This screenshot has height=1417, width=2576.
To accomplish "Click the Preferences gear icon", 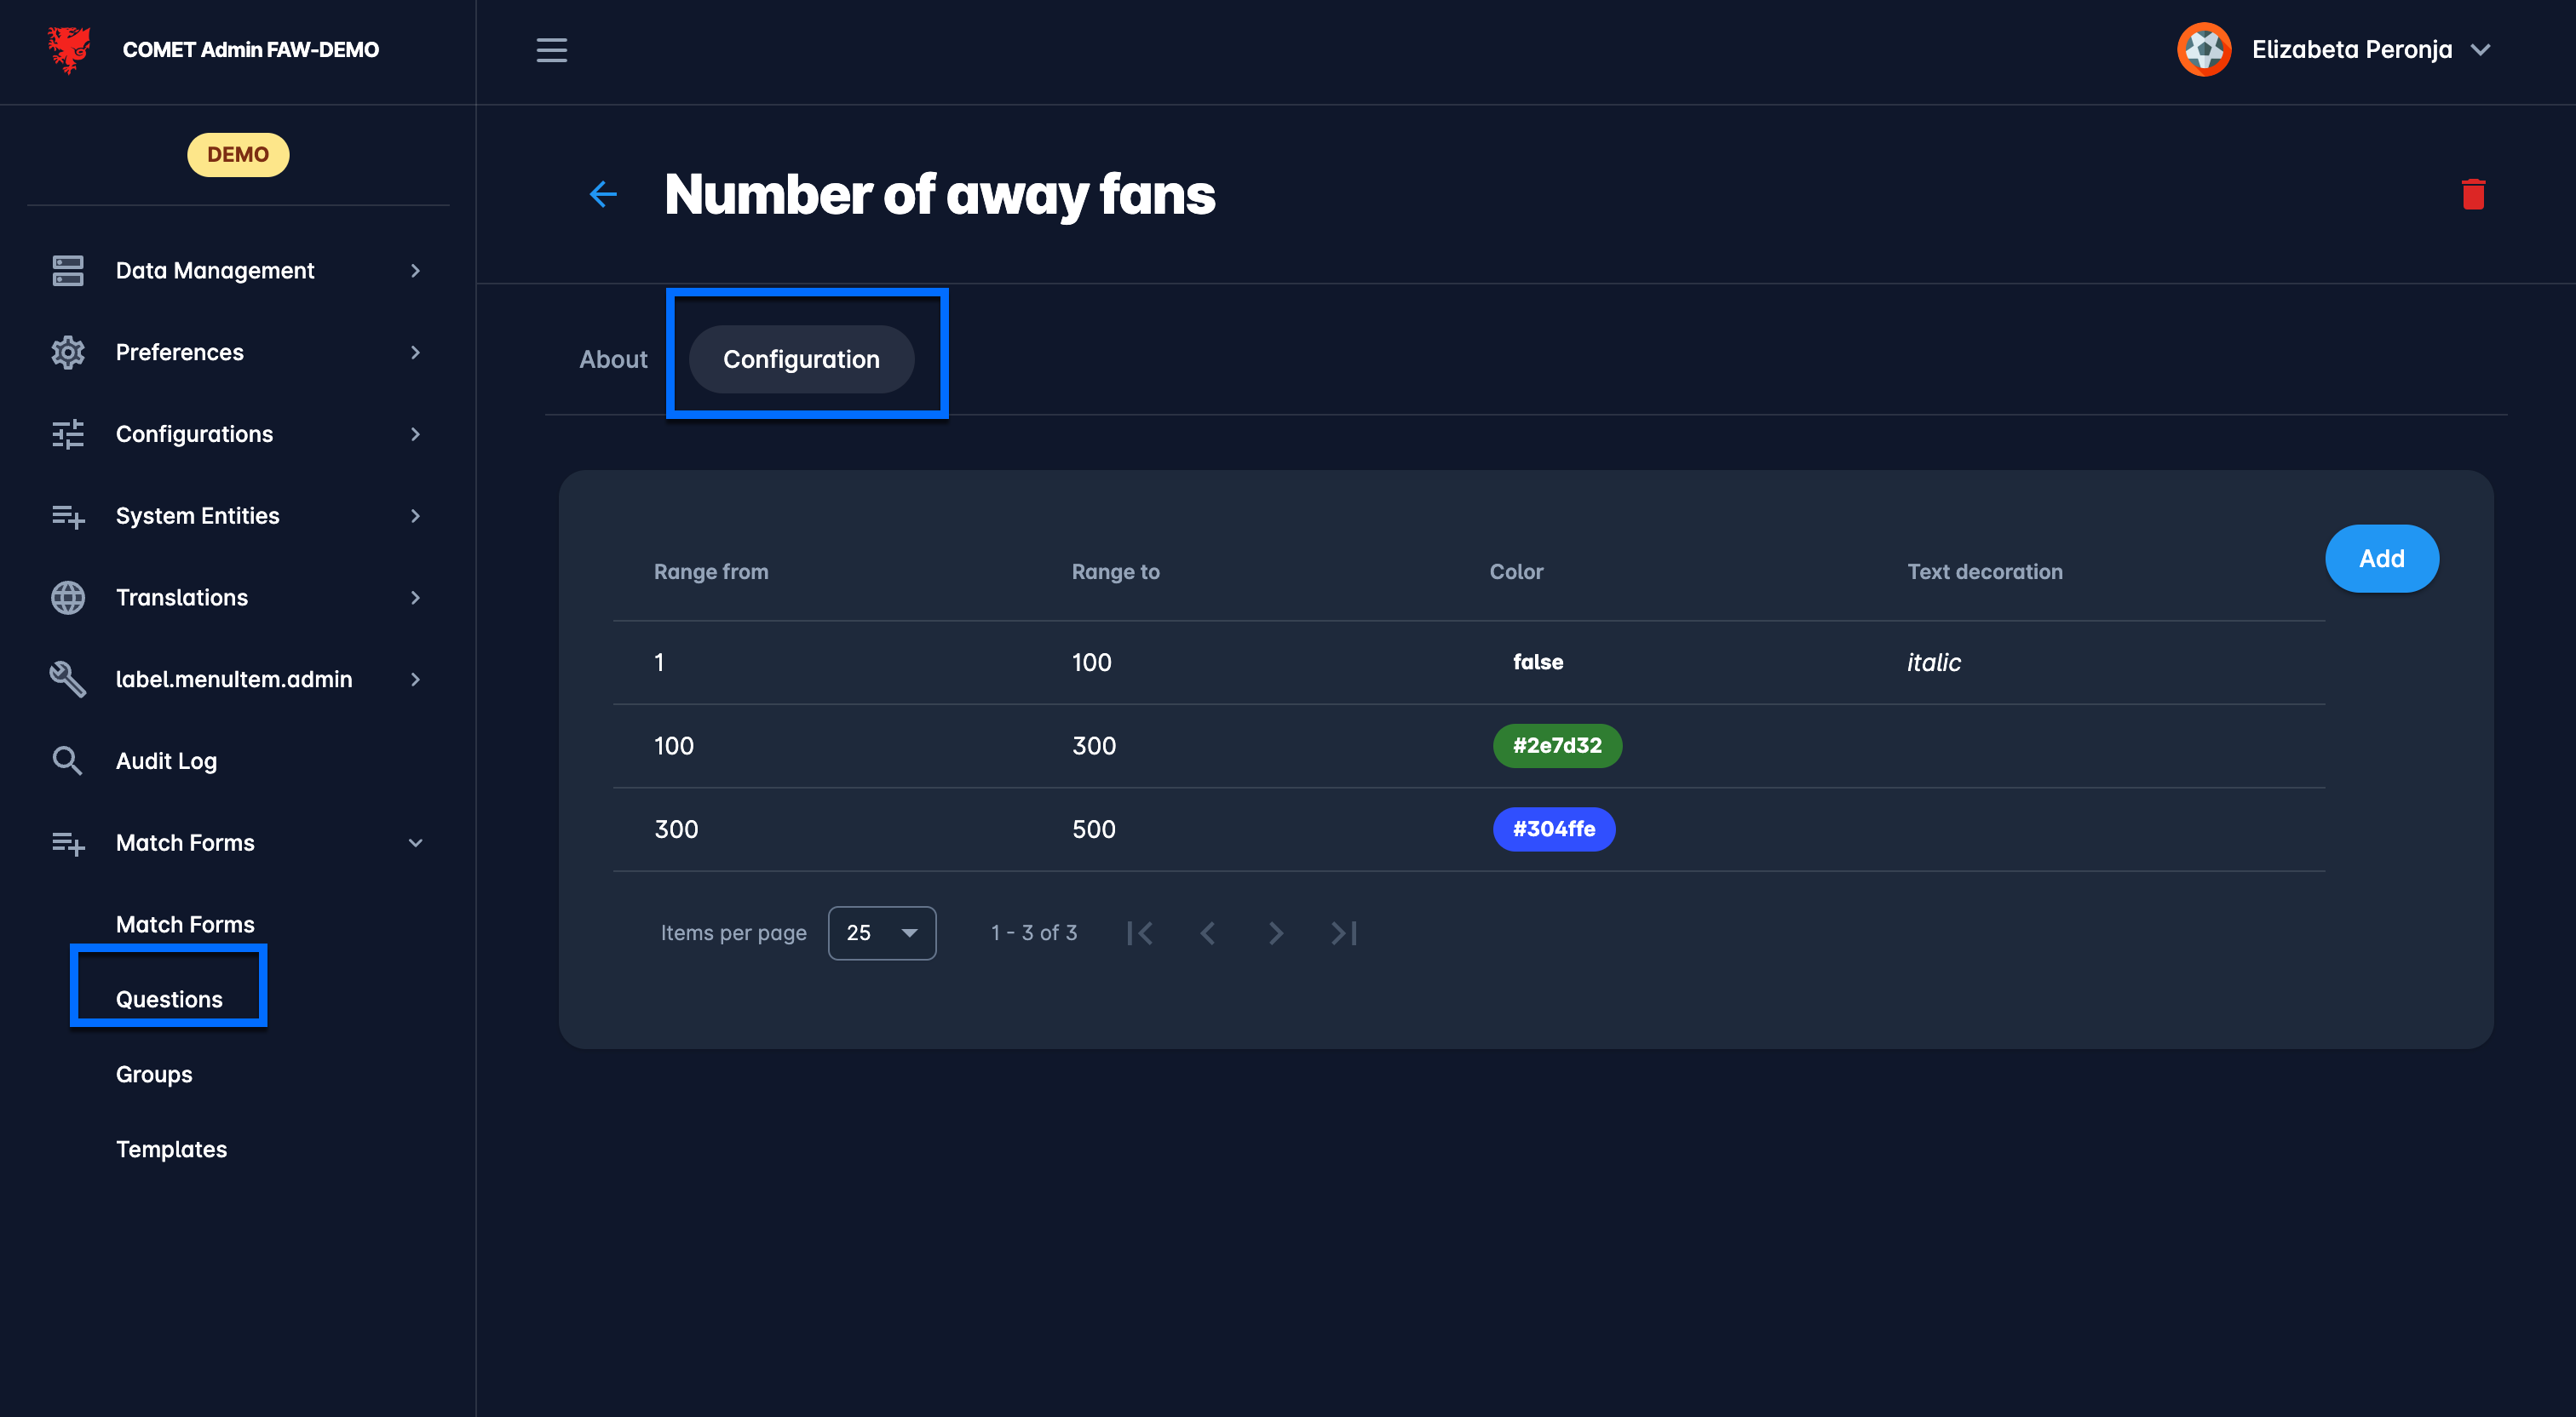I will coord(67,352).
